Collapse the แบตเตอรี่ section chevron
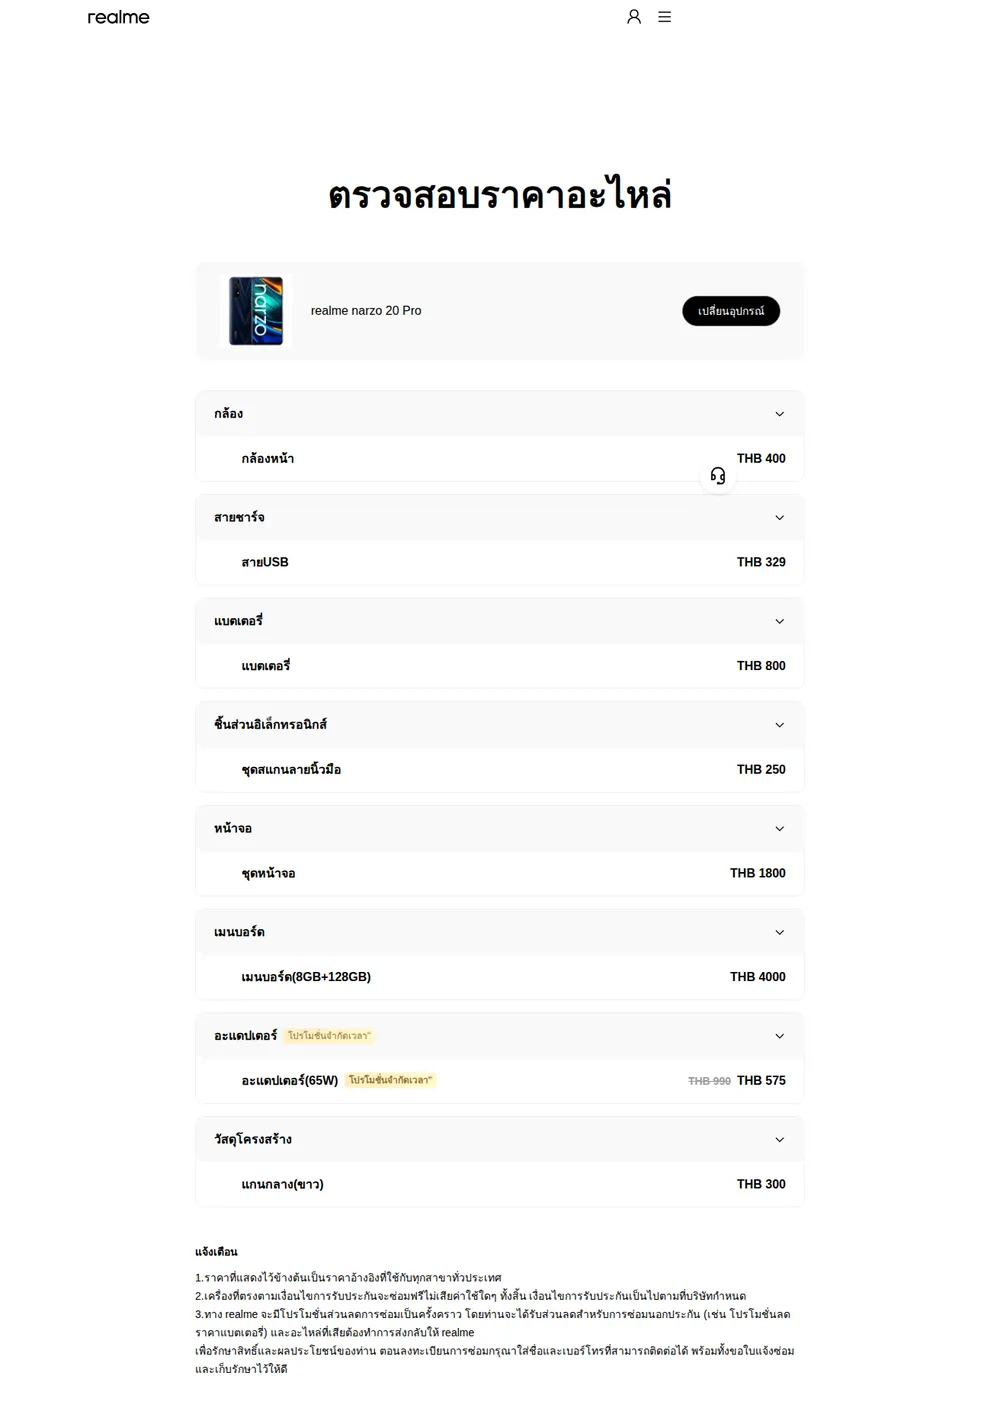The image size is (1000, 1424). click(x=780, y=621)
